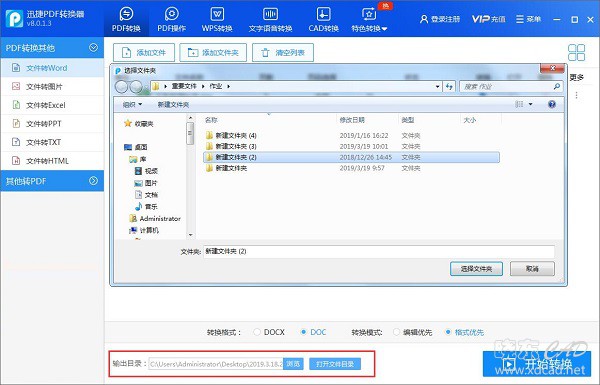Select 文件转Word in sidebar
Image resolution: width=600 pixels, height=385 pixels.
(52, 68)
